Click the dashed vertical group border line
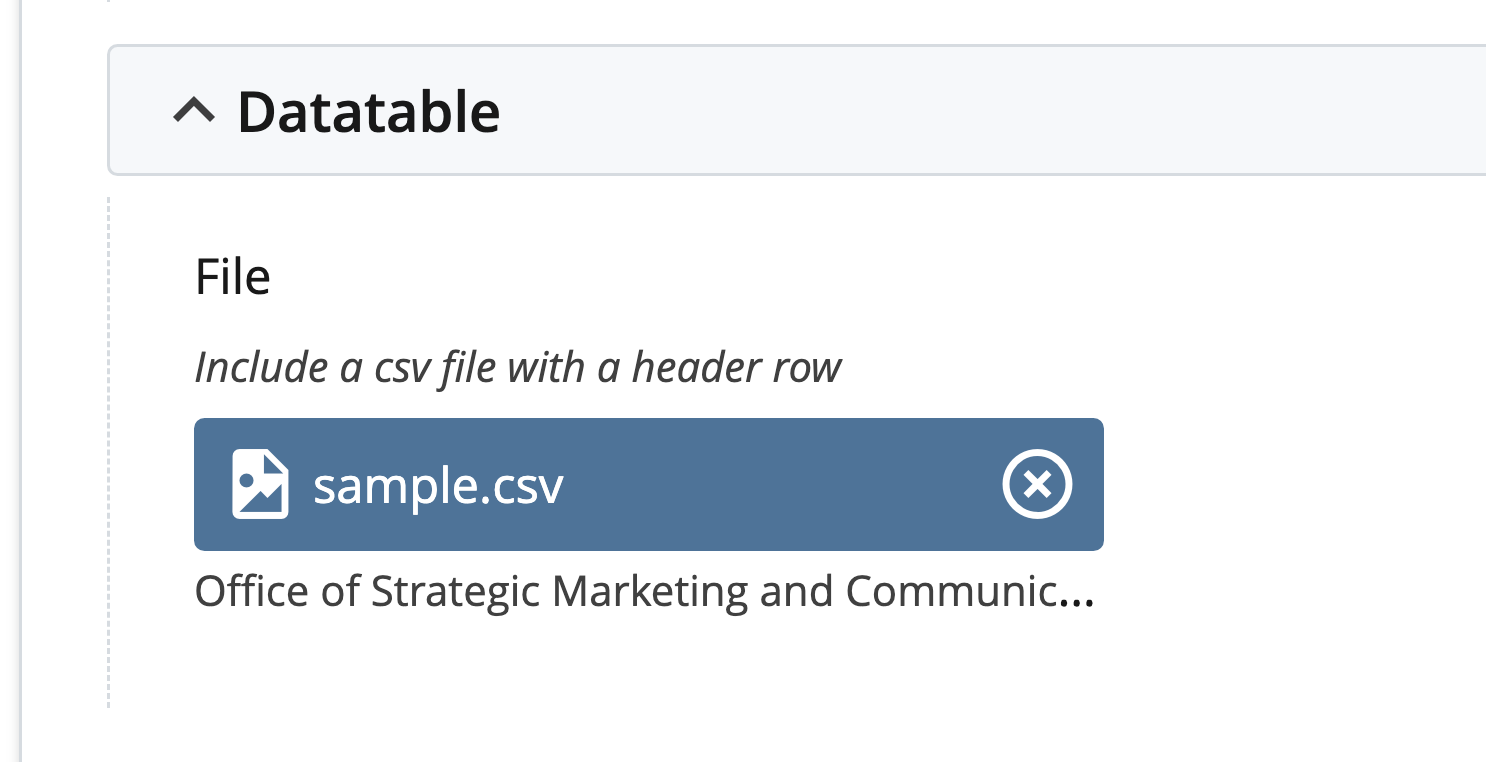This screenshot has width=1486, height=762. pyautogui.click(x=108, y=450)
